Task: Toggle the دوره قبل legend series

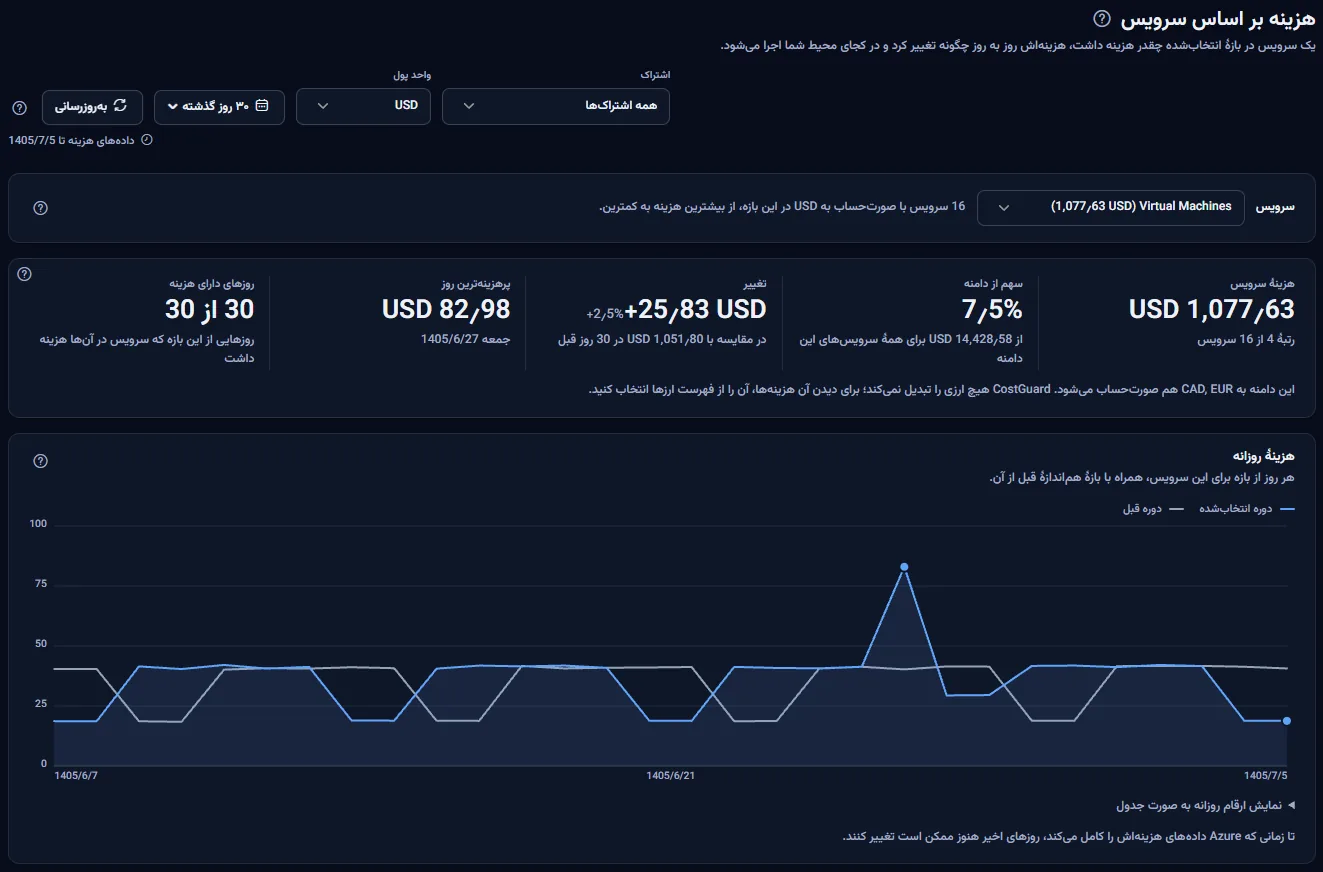Action: click(1153, 509)
